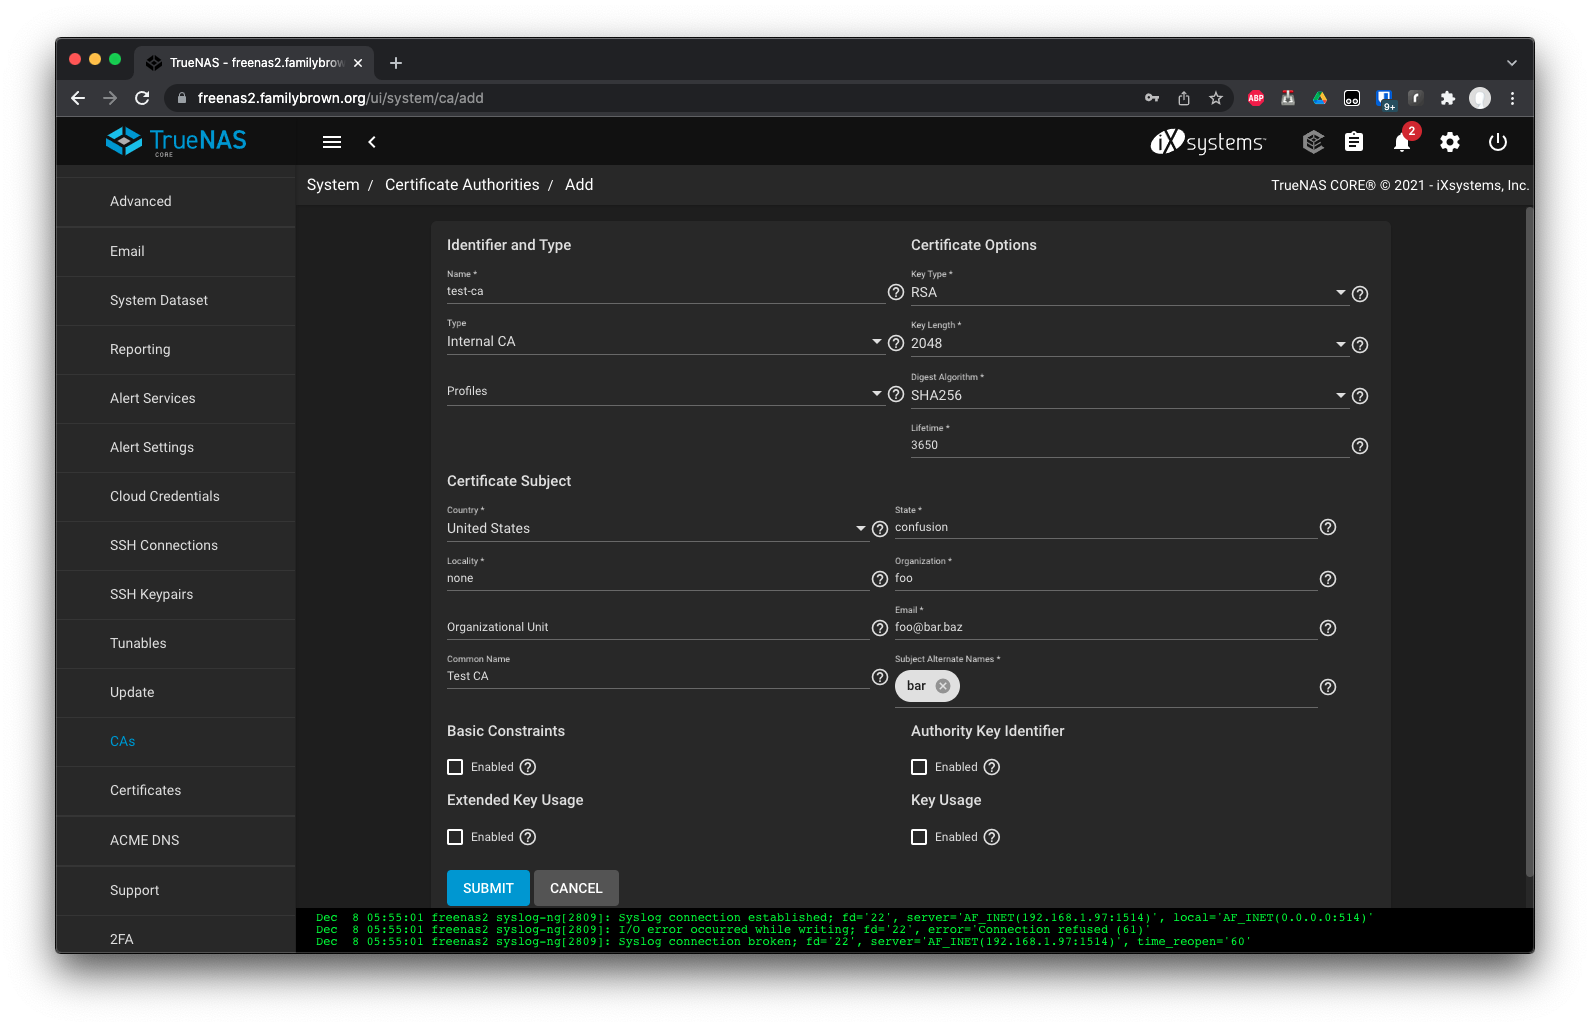
Task: Open the Key Type dropdown showing RSA
Action: pyautogui.click(x=1129, y=293)
